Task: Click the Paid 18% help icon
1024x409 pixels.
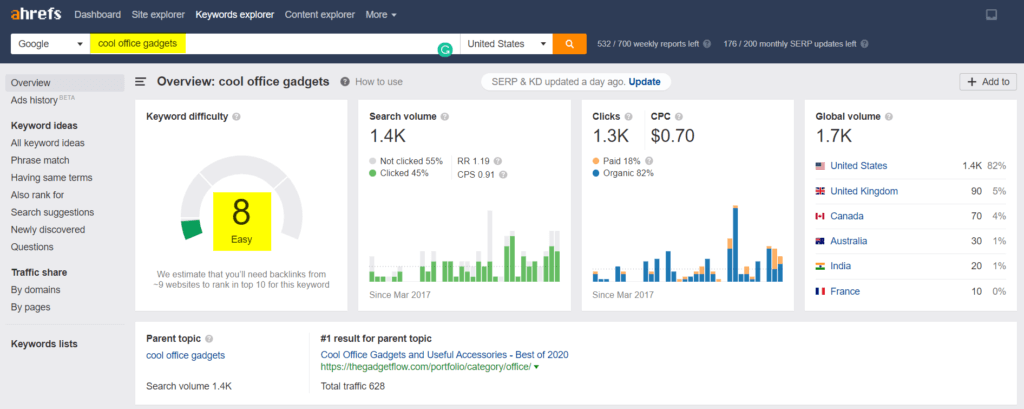Action: coord(649,161)
